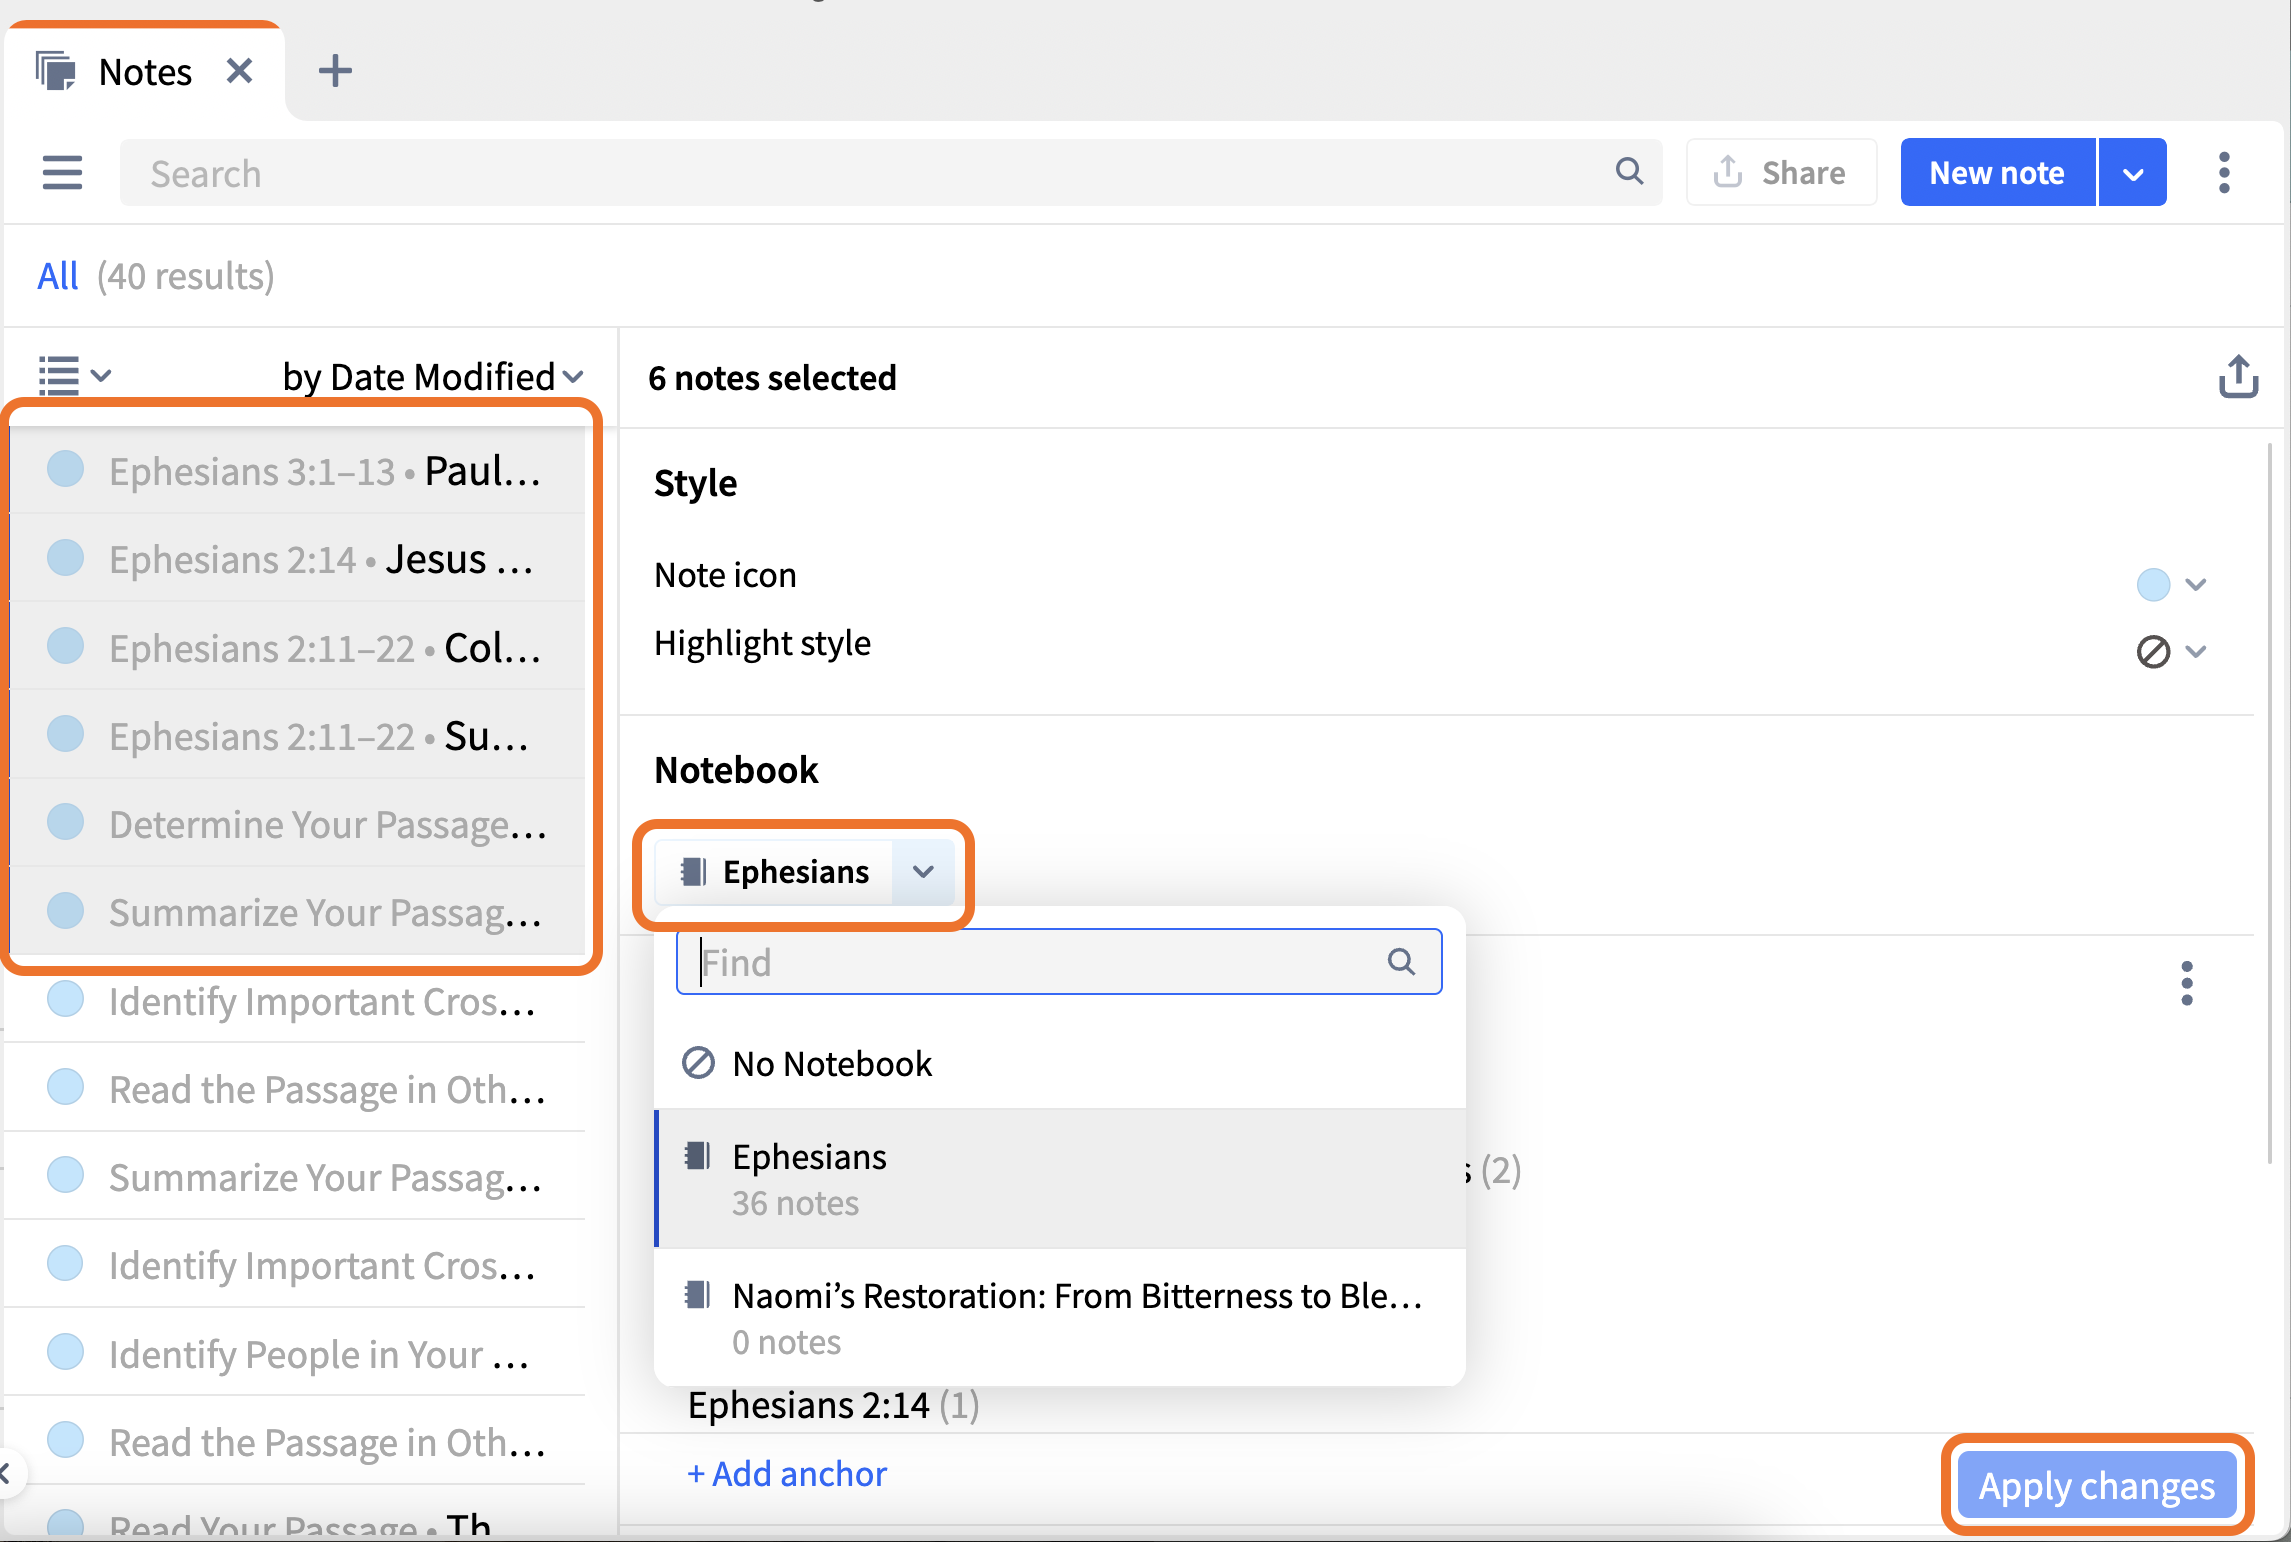Click the Note icon blue circle swatch
The width and height of the screenshot is (2291, 1542).
click(x=2153, y=584)
